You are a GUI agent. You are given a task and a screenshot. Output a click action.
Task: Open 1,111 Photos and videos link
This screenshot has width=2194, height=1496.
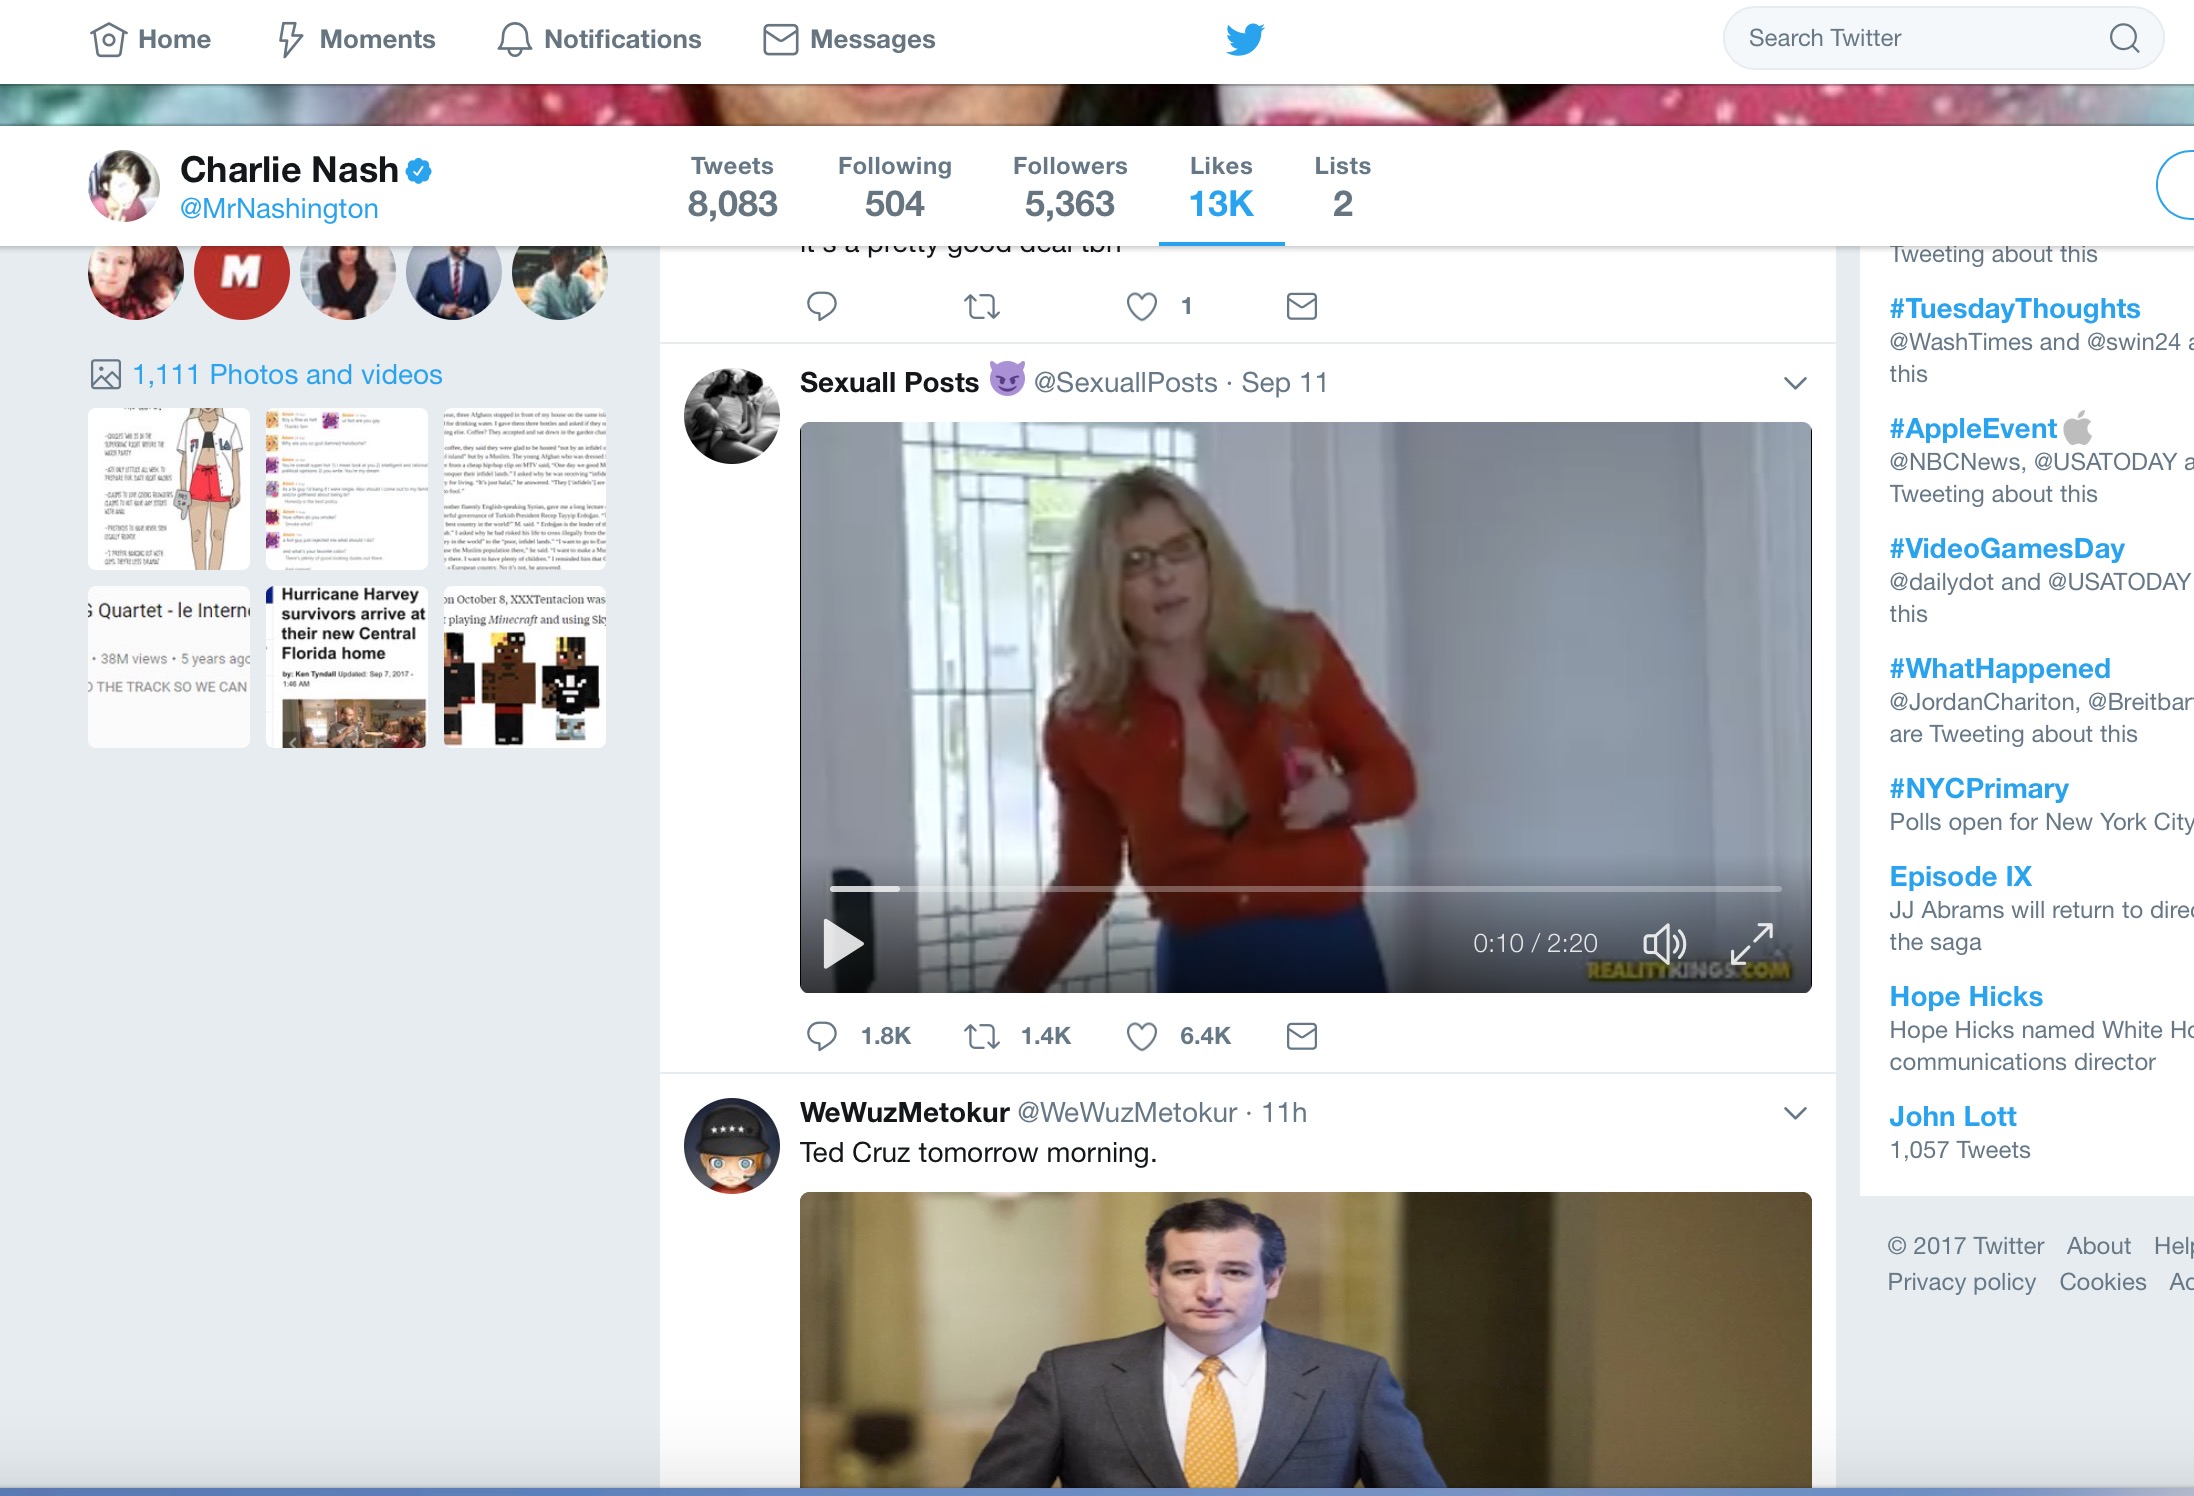point(287,375)
